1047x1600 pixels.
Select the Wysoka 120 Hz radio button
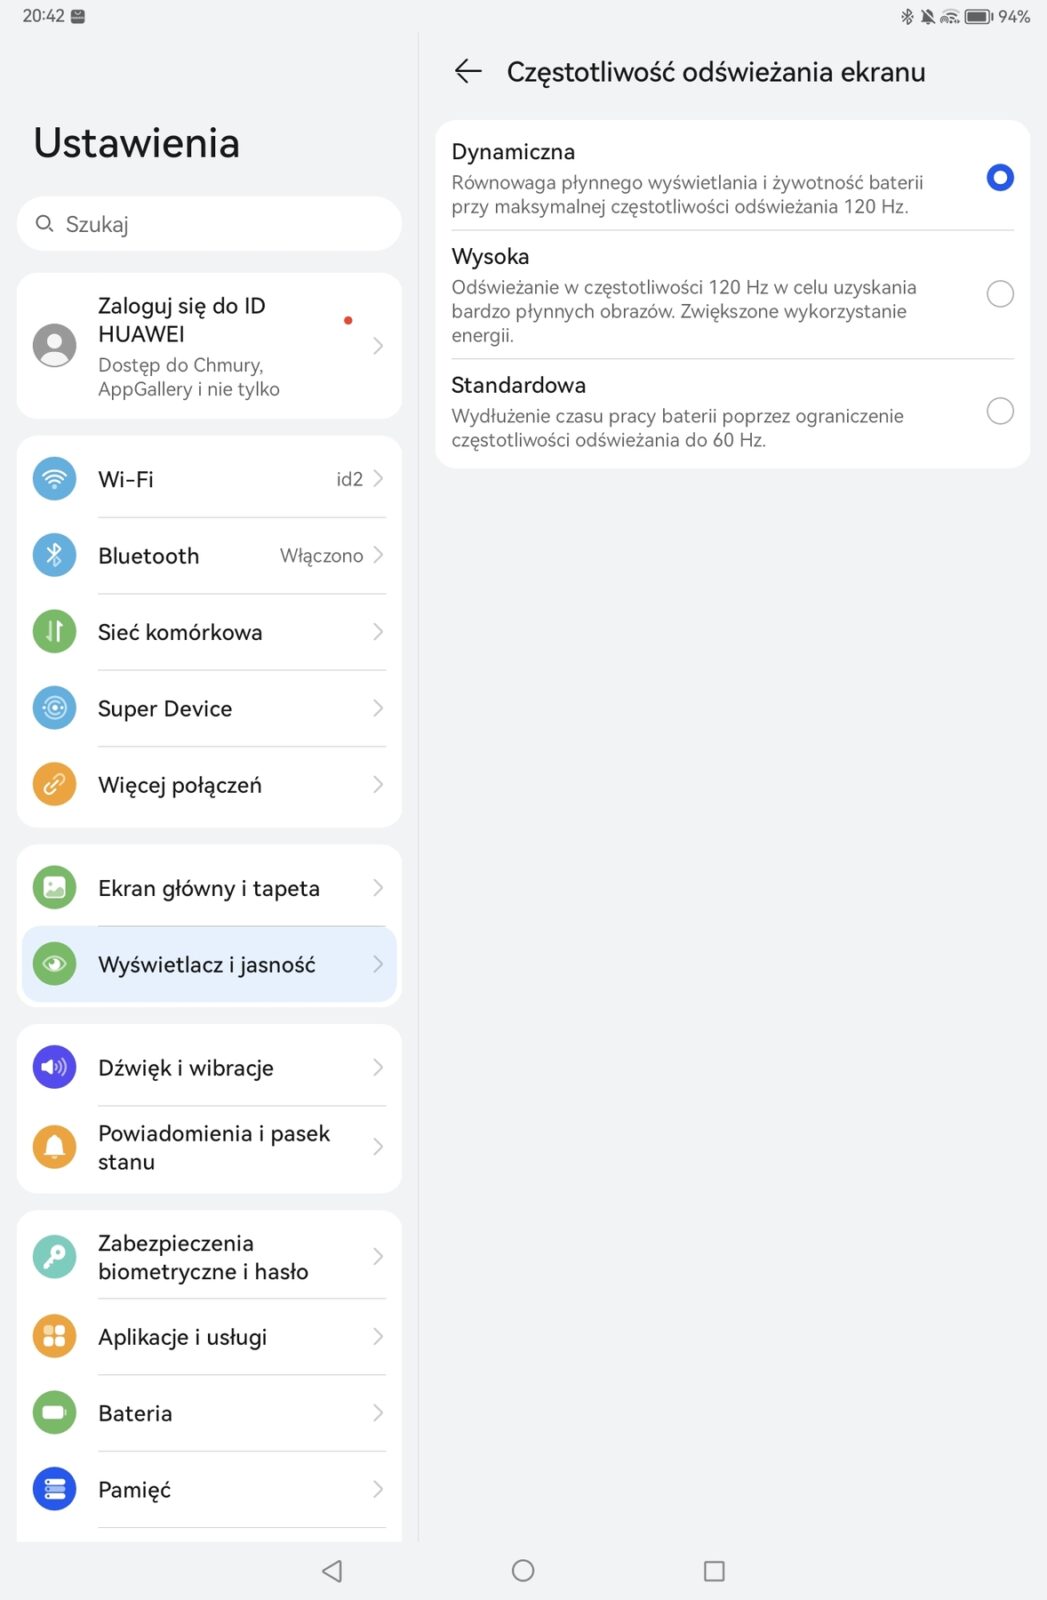[1000, 294]
